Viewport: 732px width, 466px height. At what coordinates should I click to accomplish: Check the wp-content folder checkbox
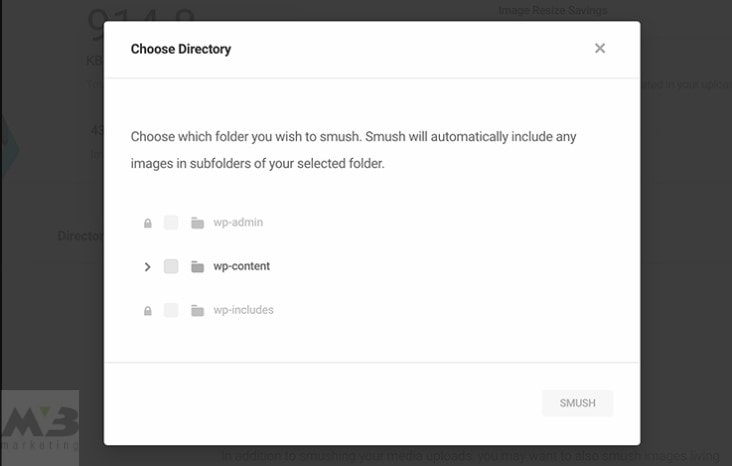[171, 267]
